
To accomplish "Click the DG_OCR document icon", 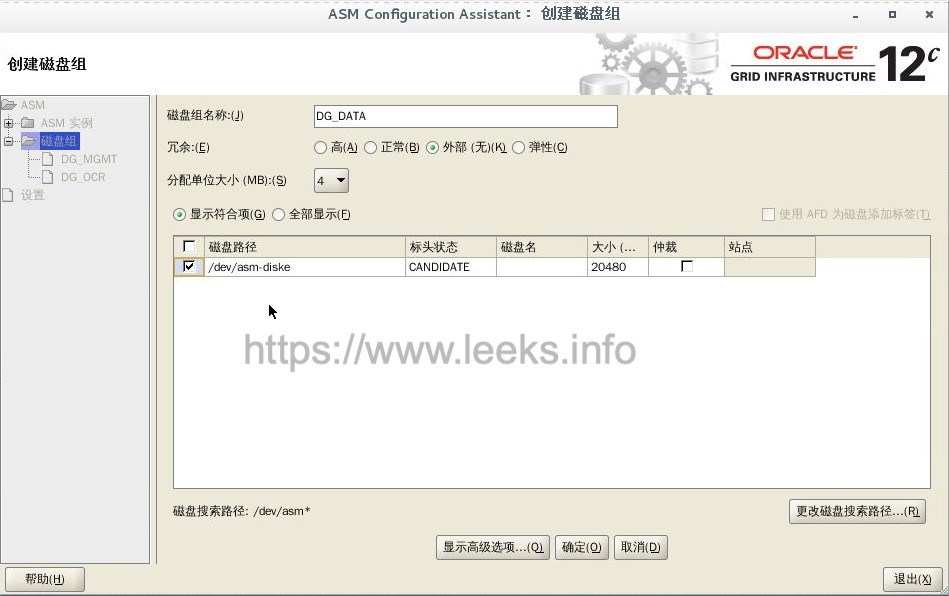I will [48, 177].
